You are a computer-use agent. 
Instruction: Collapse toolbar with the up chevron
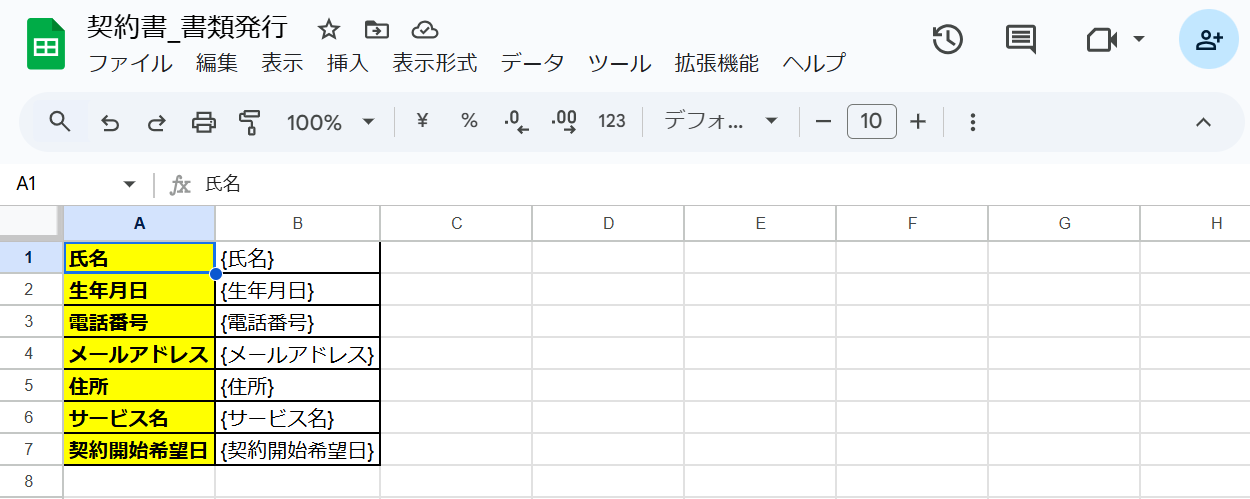click(x=1204, y=122)
